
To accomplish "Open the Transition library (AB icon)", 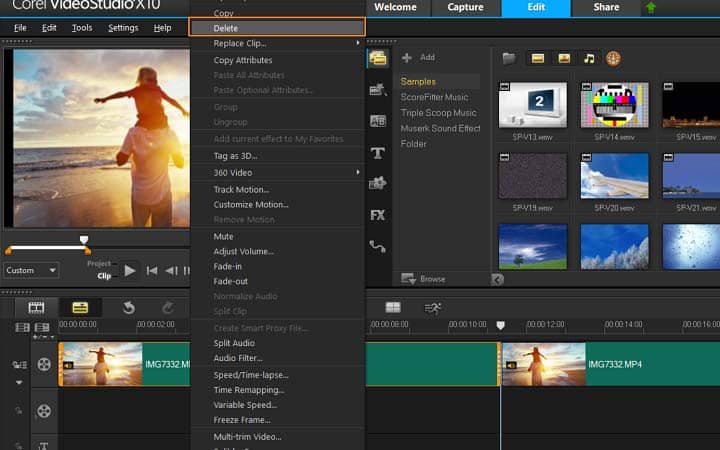I will pyautogui.click(x=378, y=121).
